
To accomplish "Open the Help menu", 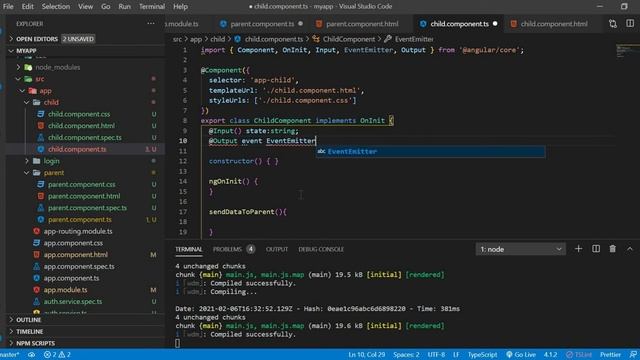I will tap(180, 7).
